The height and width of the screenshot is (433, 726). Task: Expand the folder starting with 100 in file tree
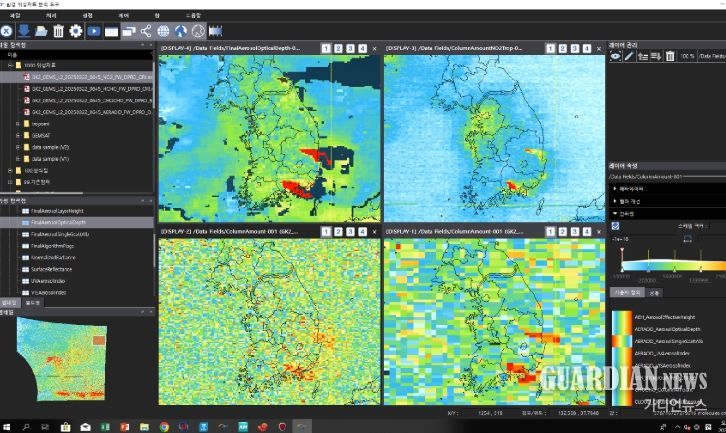click(10, 171)
